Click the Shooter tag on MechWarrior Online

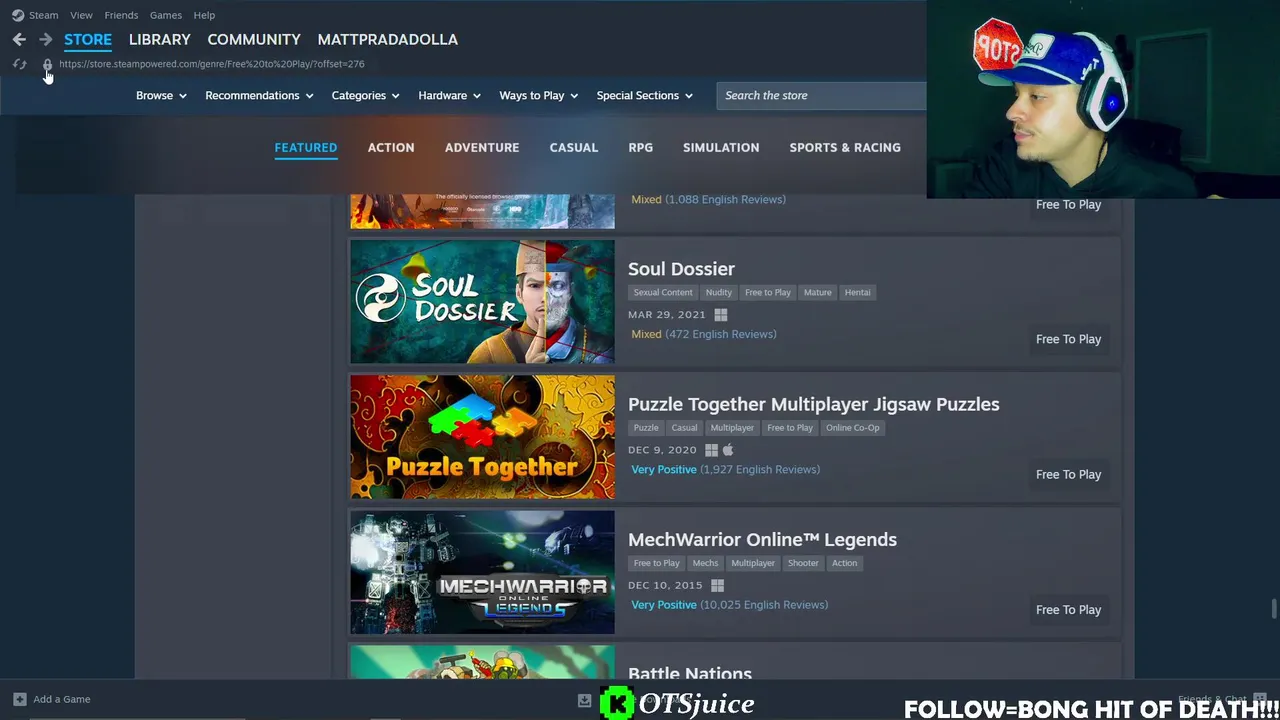click(x=803, y=563)
